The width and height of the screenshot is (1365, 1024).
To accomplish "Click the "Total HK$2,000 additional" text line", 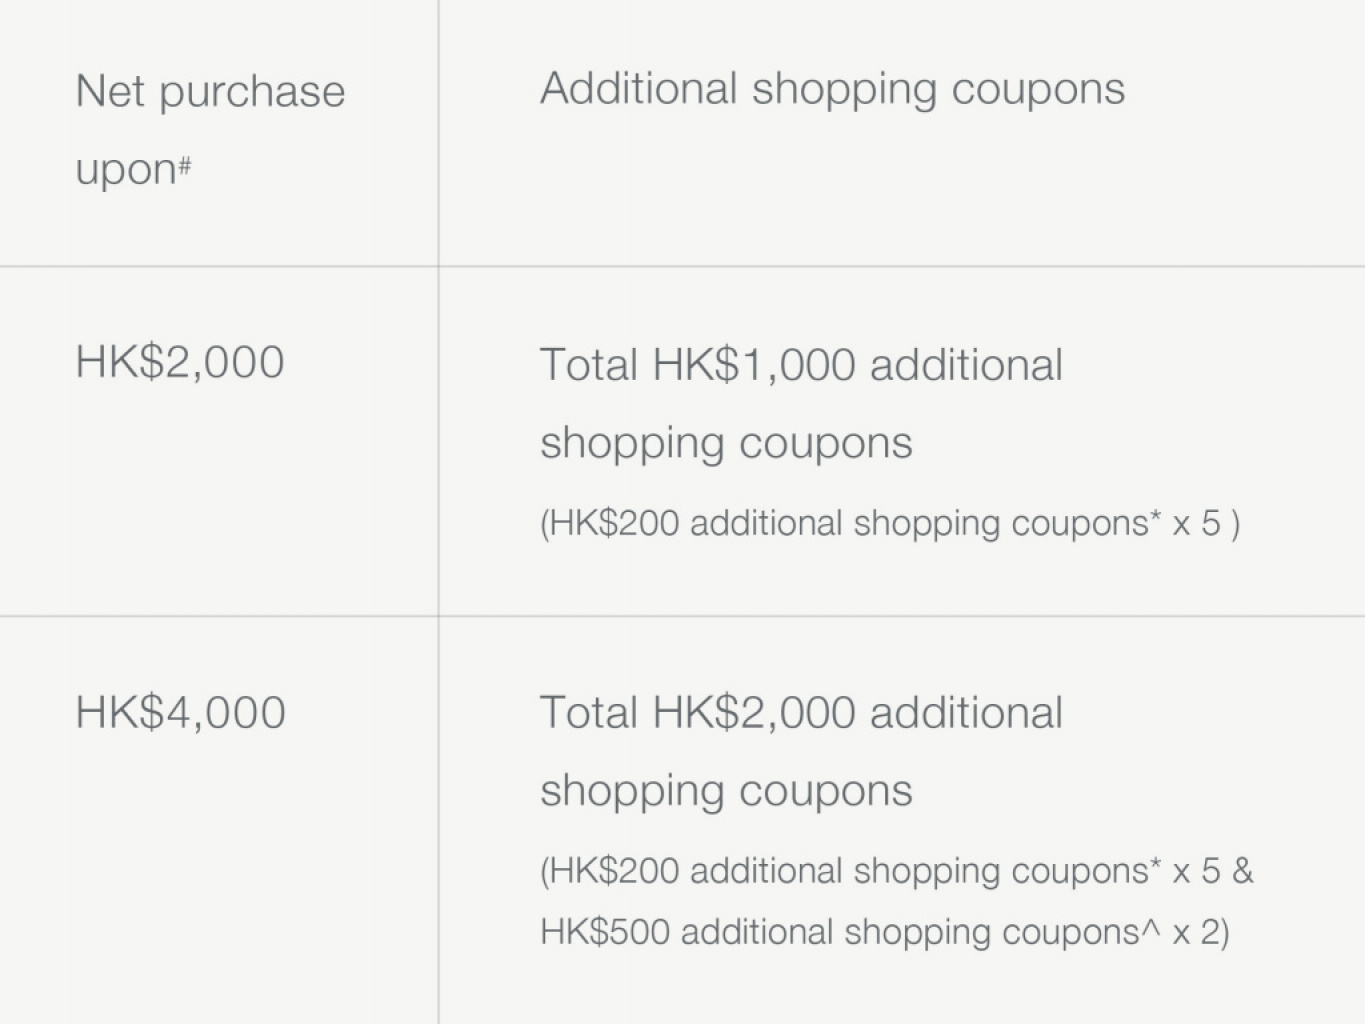I will pyautogui.click(x=801, y=714).
